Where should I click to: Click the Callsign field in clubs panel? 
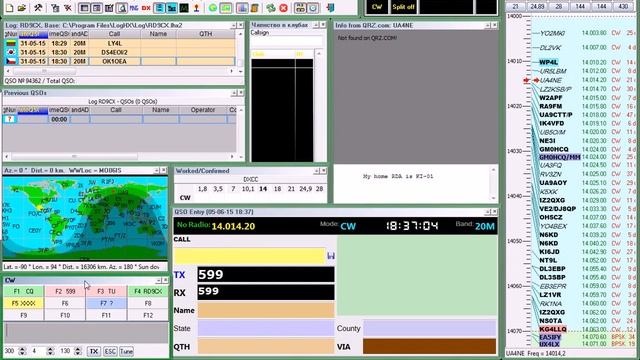pyautogui.click(x=286, y=41)
